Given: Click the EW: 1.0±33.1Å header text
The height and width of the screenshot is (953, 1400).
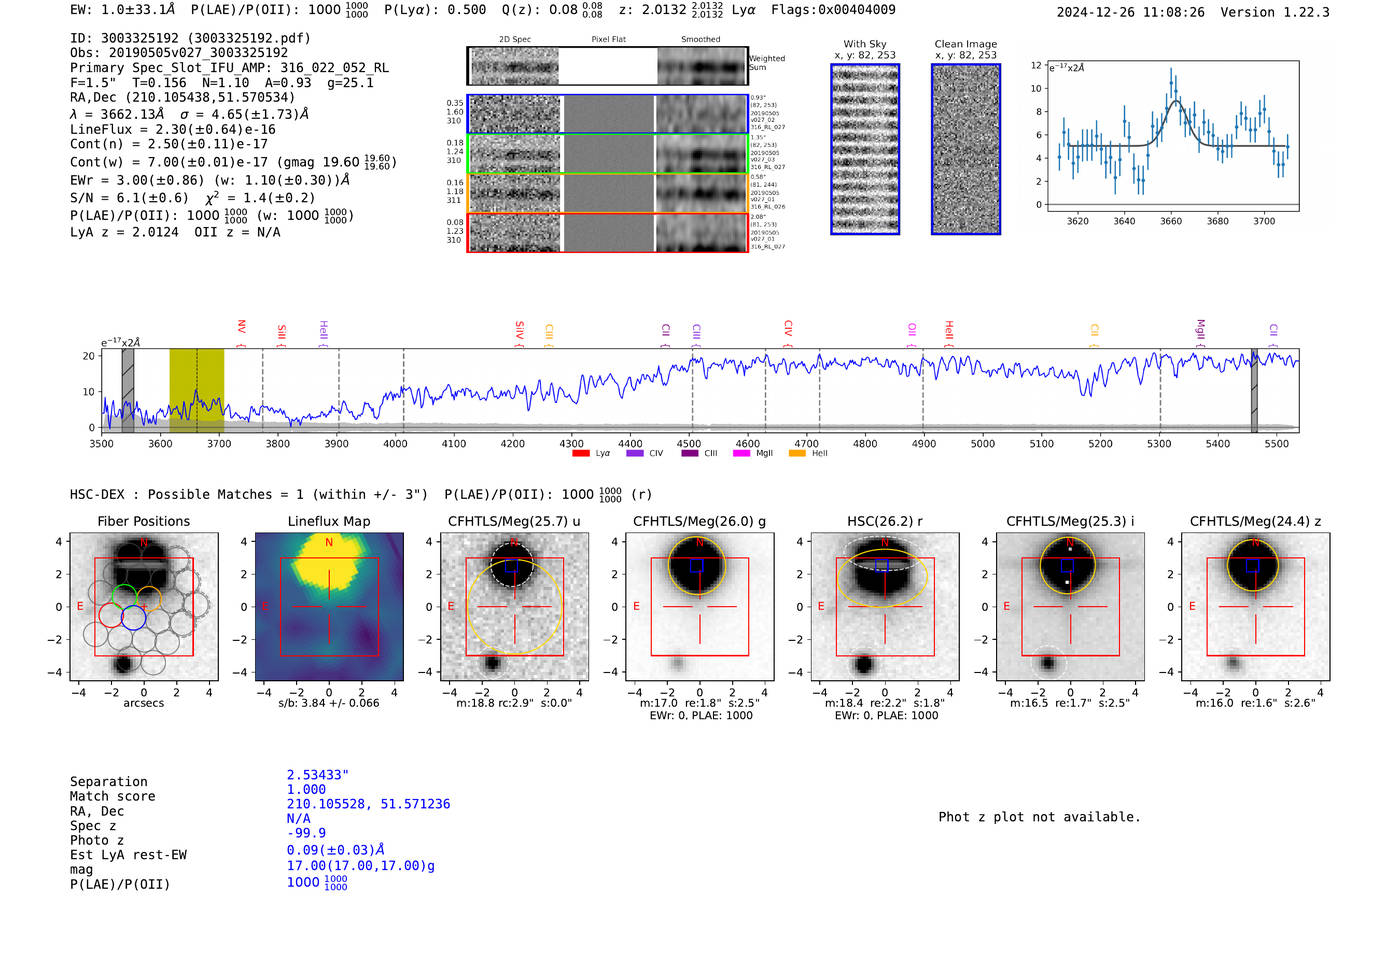Looking at the screenshot, I should click(122, 10).
